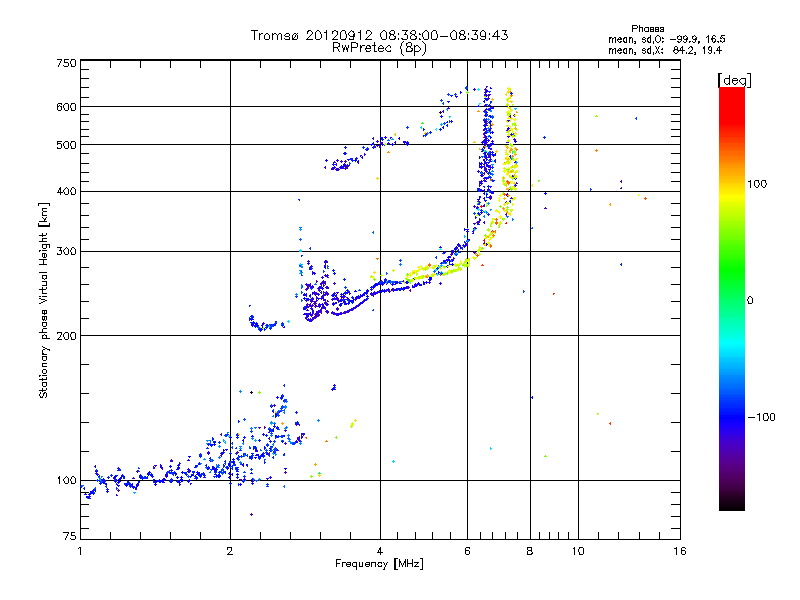
Task: Click the x-axis tick label '2'
Action: tap(230, 551)
